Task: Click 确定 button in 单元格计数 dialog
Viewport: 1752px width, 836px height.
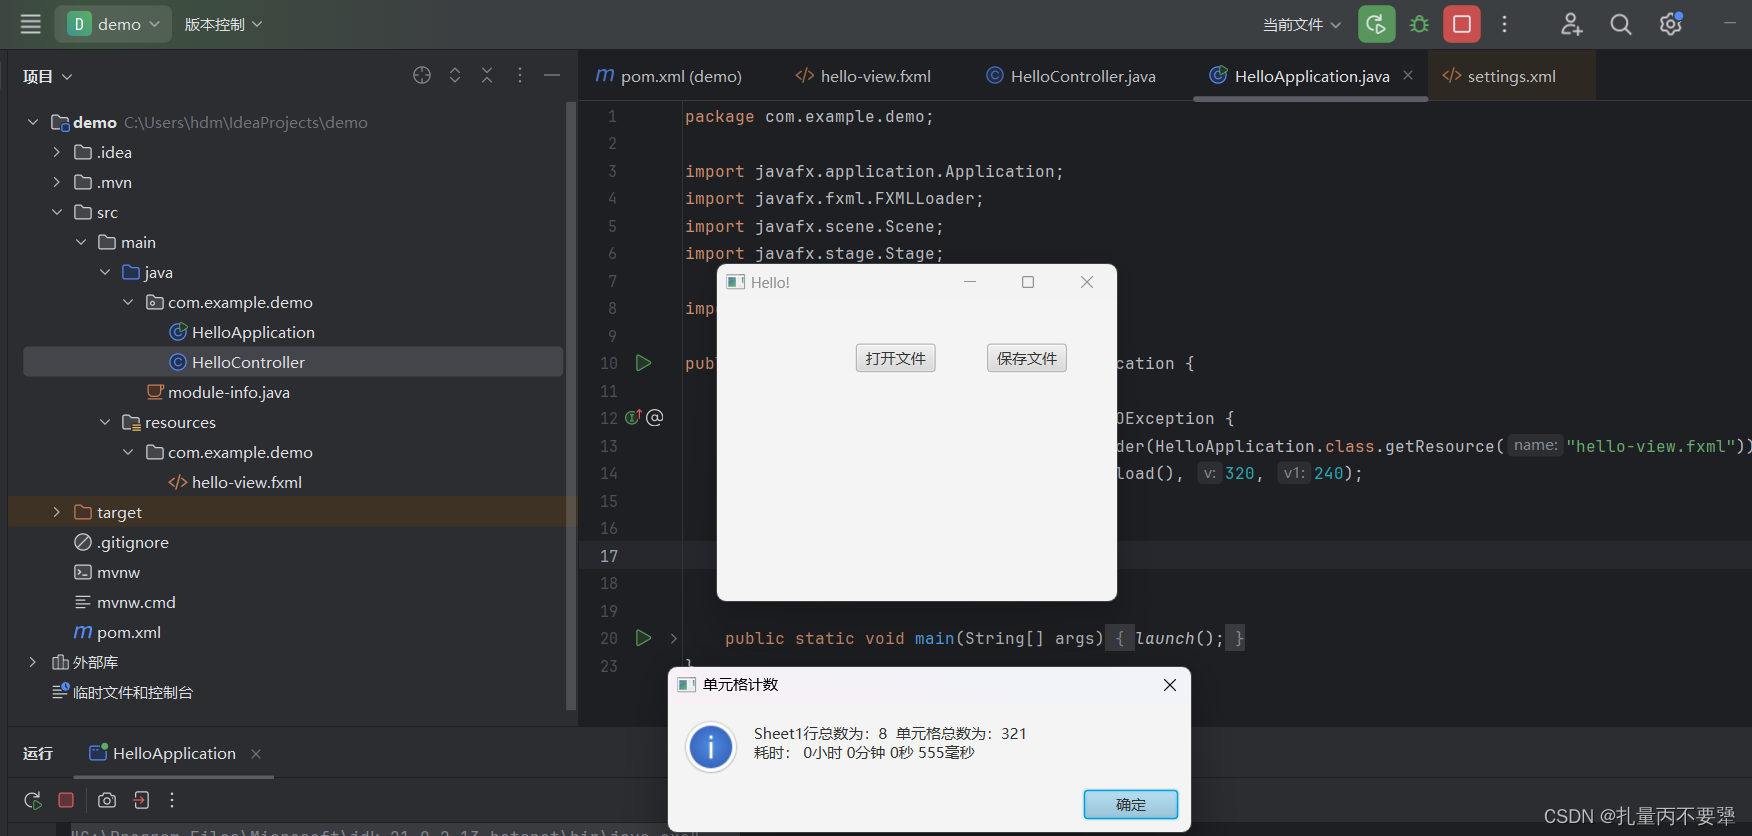Action: [x=1131, y=804]
